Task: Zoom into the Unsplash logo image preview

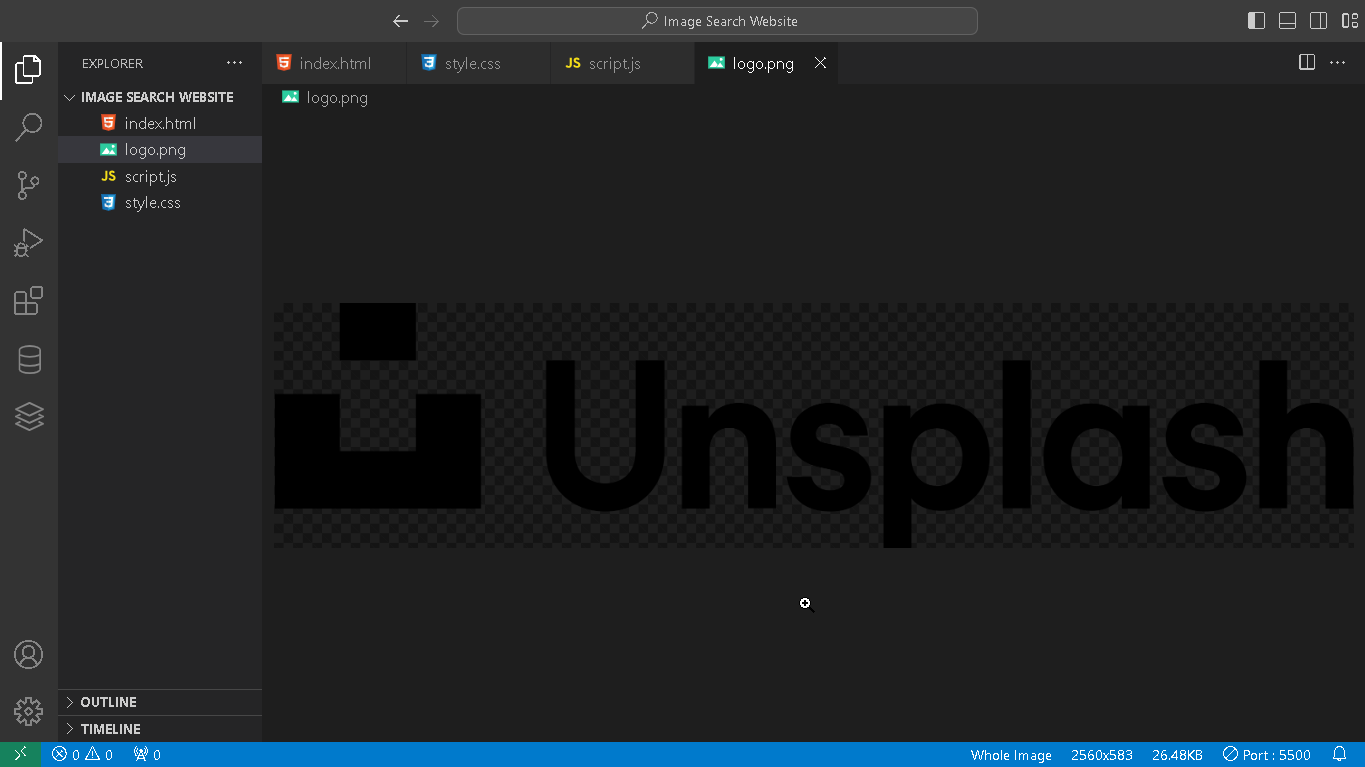Action: 814,425
